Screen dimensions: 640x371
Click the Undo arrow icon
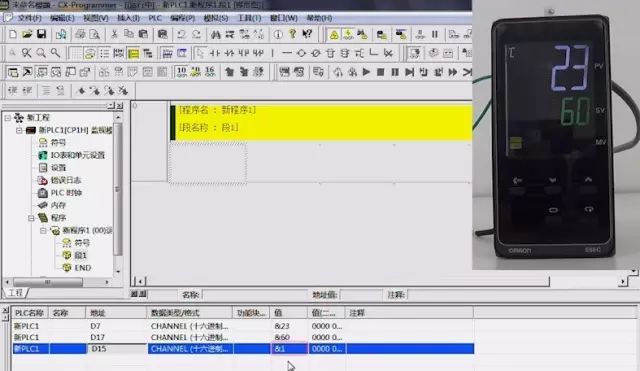(x=181, y=34)
